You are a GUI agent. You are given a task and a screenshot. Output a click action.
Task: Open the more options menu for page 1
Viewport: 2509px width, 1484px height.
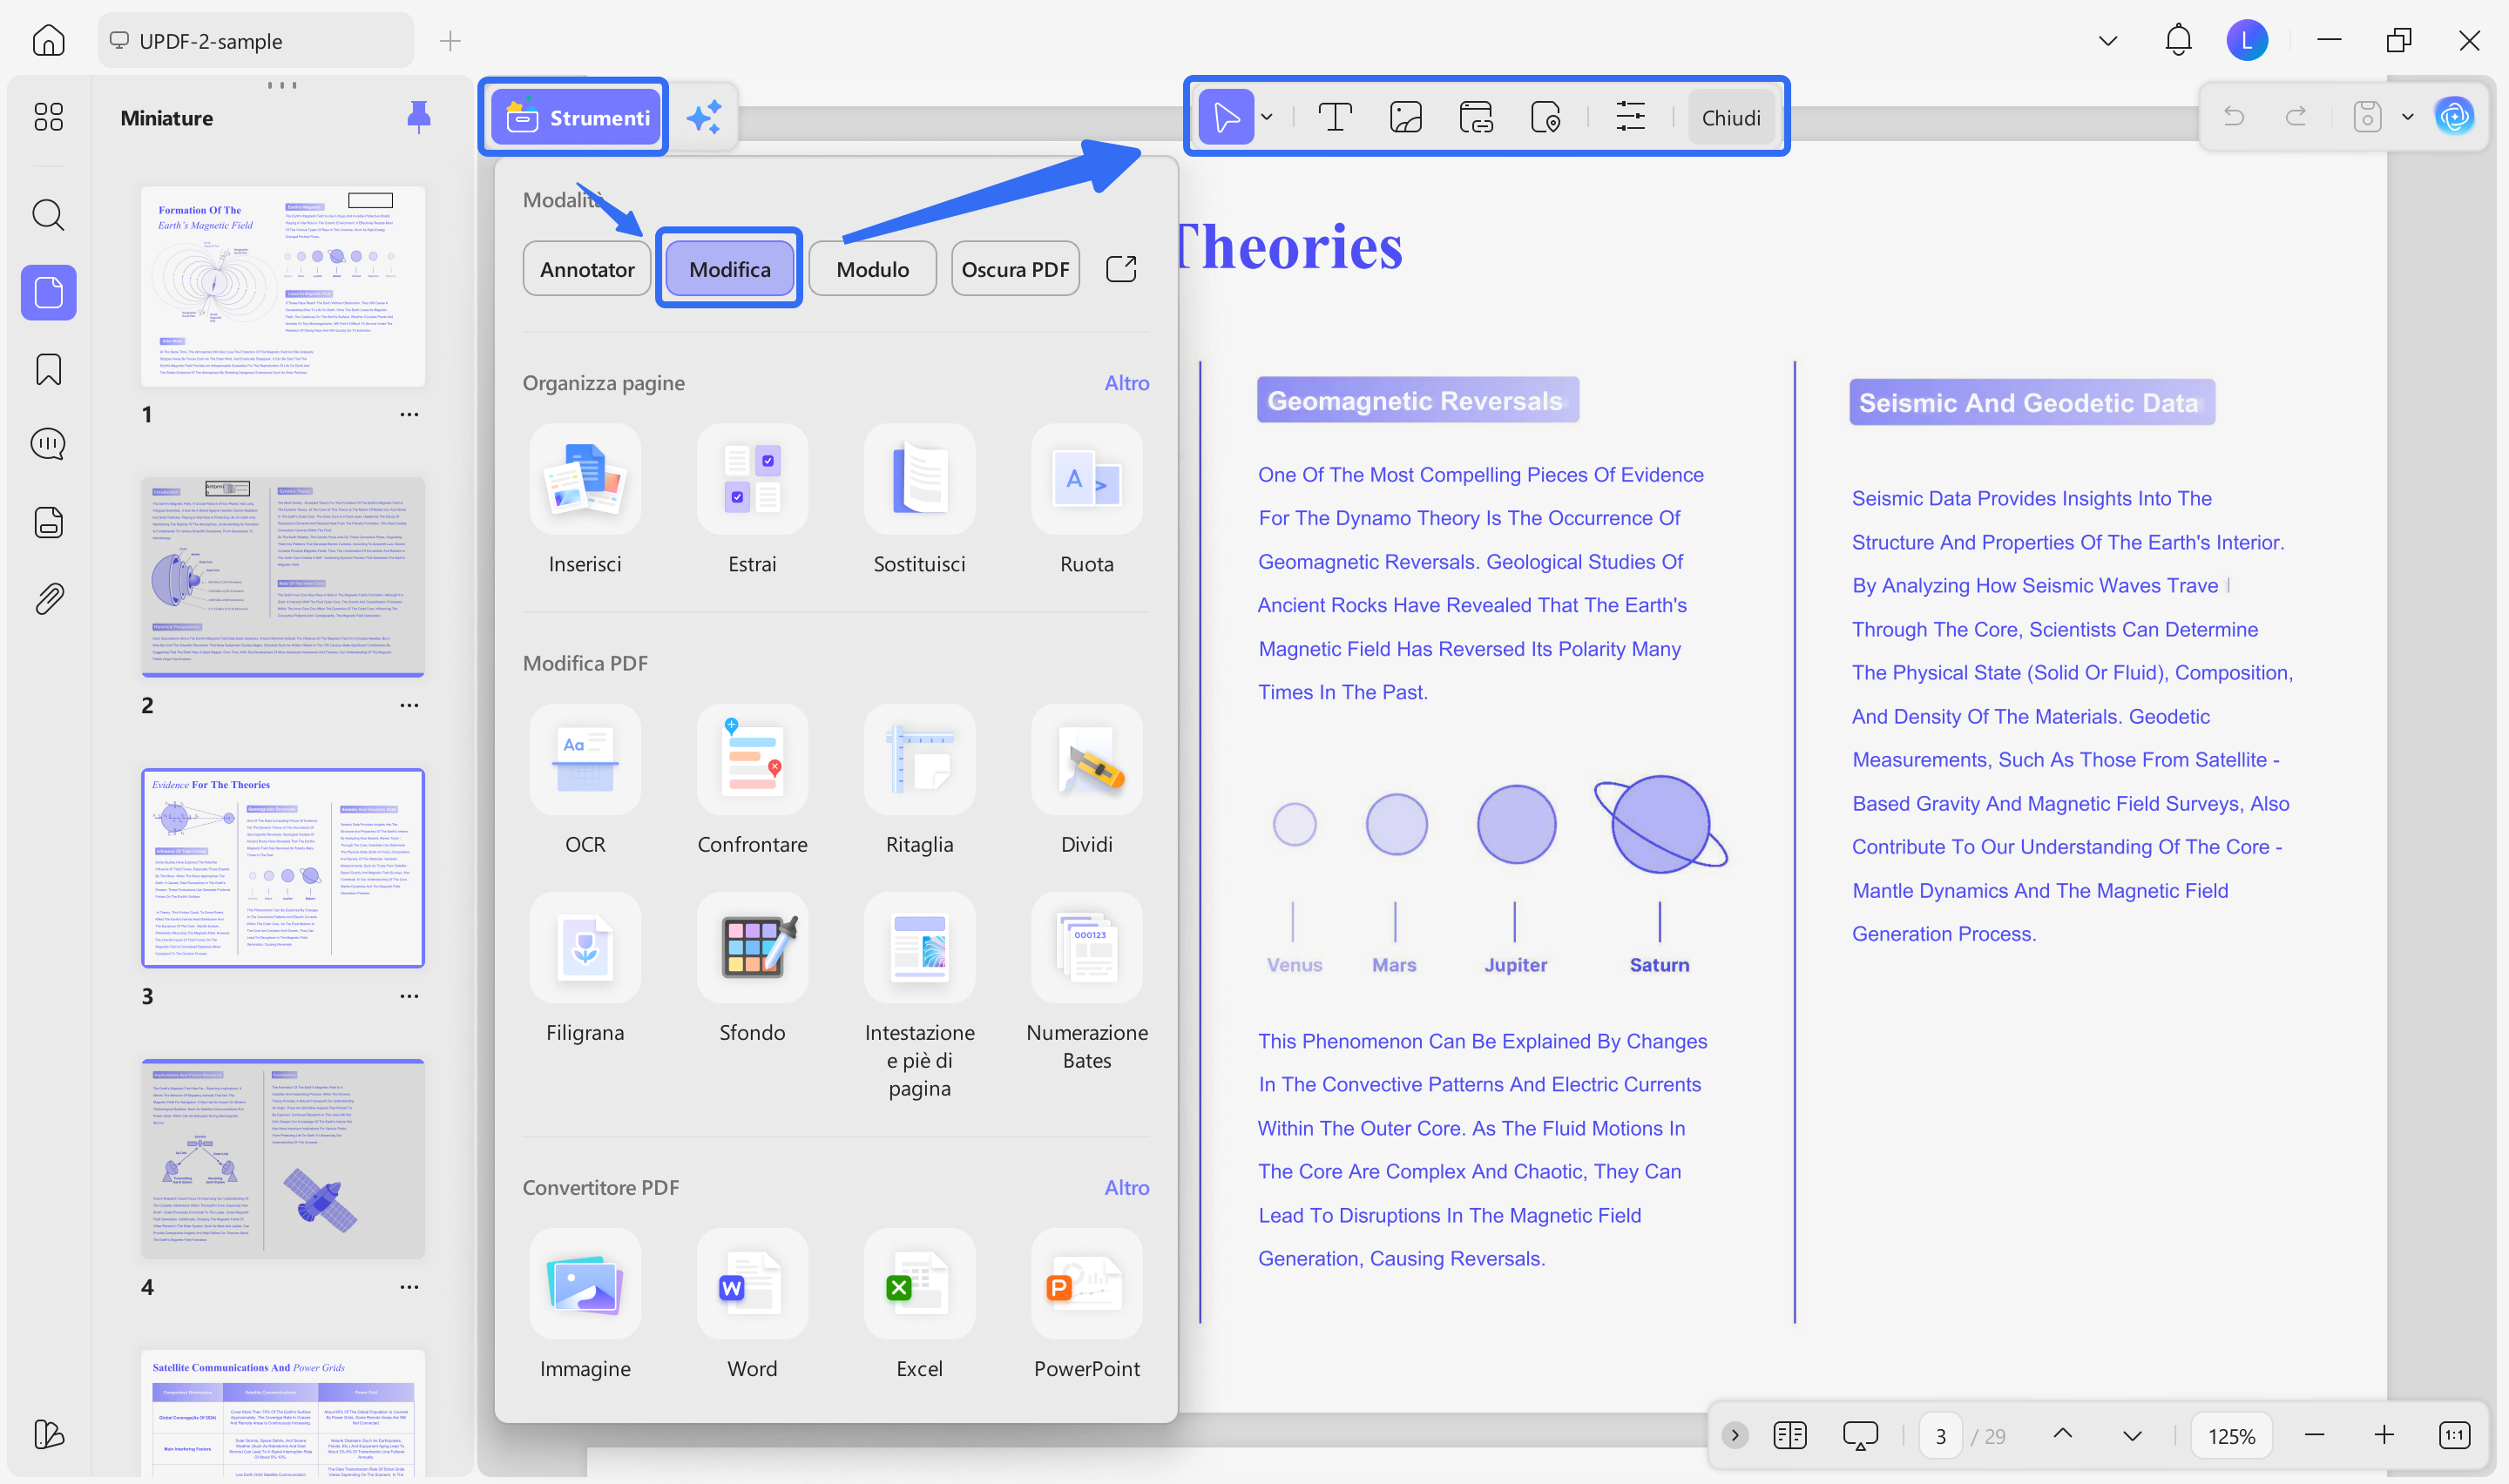409,414
